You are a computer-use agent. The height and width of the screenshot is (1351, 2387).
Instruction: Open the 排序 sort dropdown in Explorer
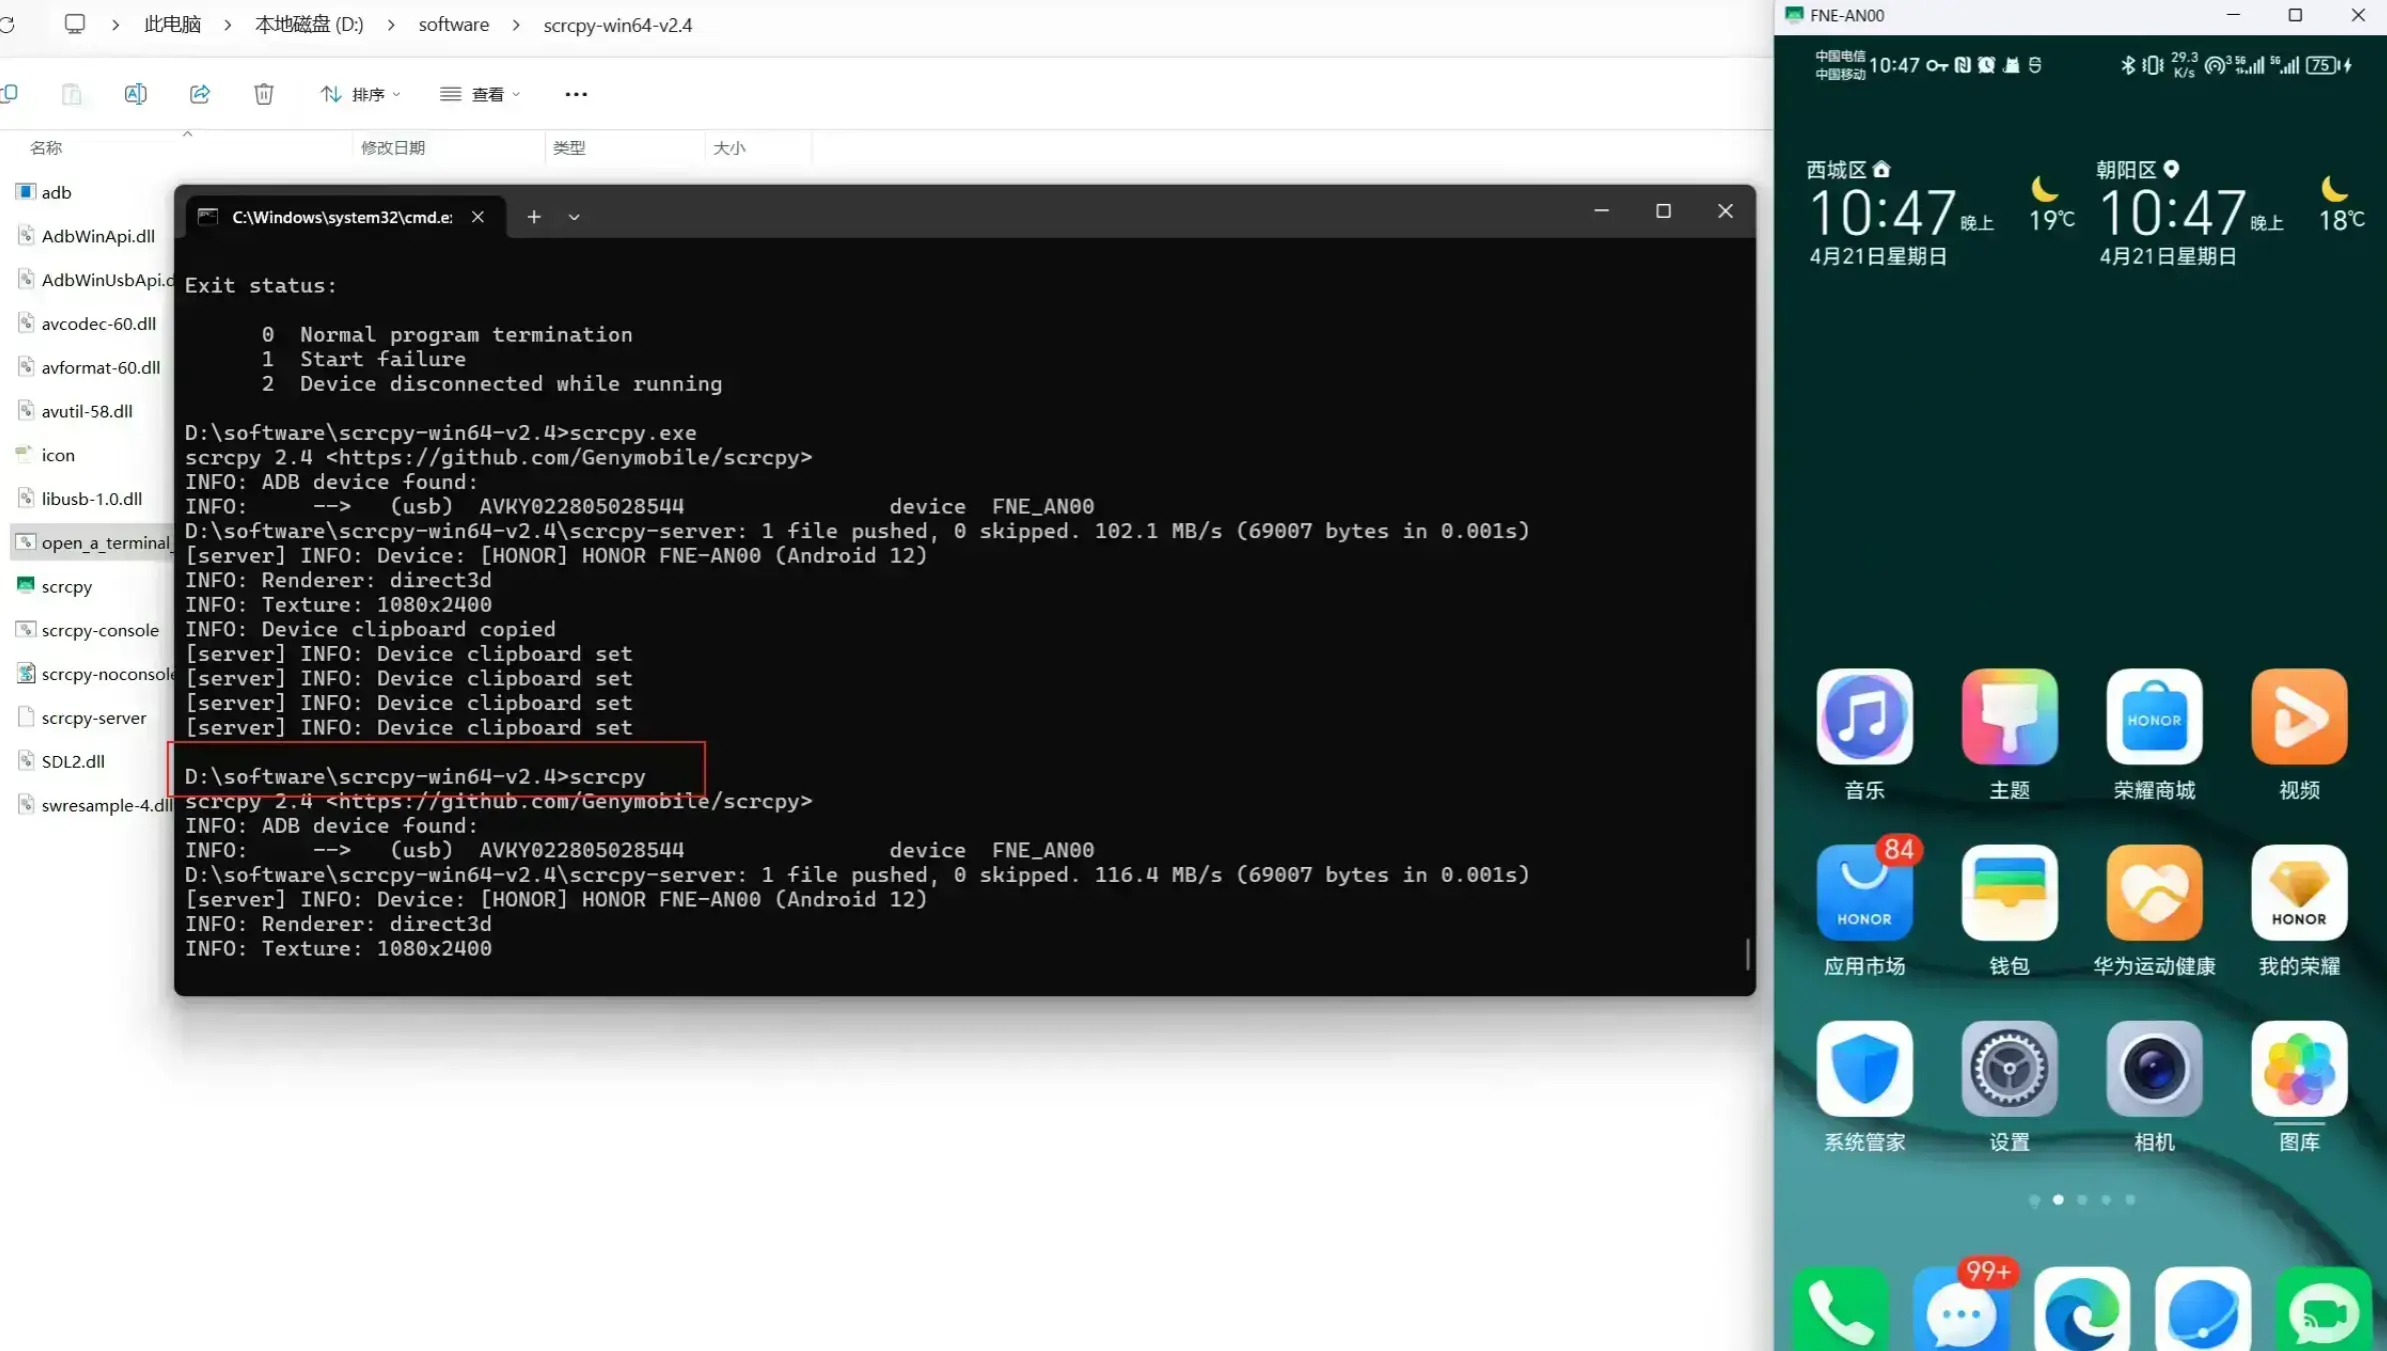[360, 94]
